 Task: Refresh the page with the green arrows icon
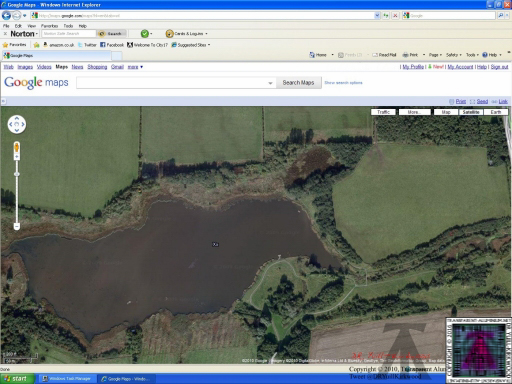[386, 15]
